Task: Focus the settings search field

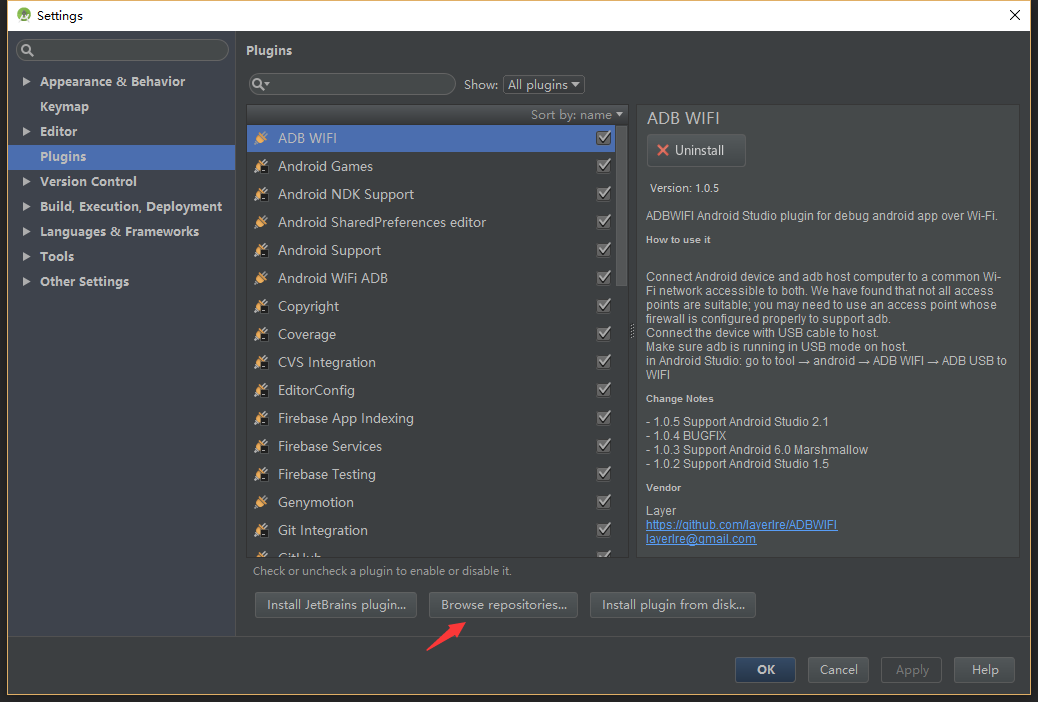Action: coord(122,50)
